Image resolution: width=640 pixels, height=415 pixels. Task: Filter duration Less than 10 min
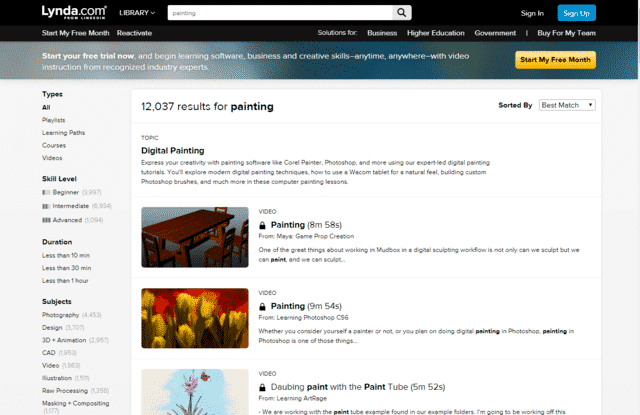point(66,255)
